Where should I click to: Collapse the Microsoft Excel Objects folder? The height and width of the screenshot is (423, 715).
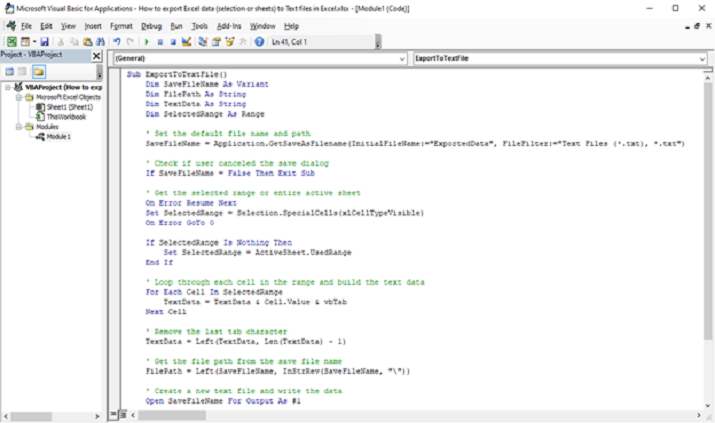(19, 97)
